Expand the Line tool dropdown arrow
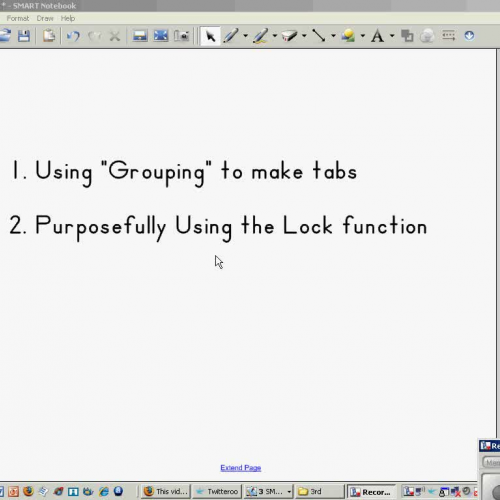 pyautogui.click(x=333, y=36)
